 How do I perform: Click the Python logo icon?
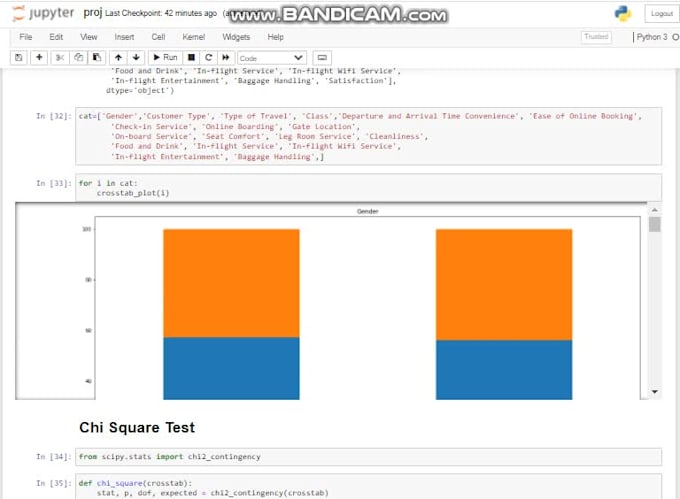point(623,13)
